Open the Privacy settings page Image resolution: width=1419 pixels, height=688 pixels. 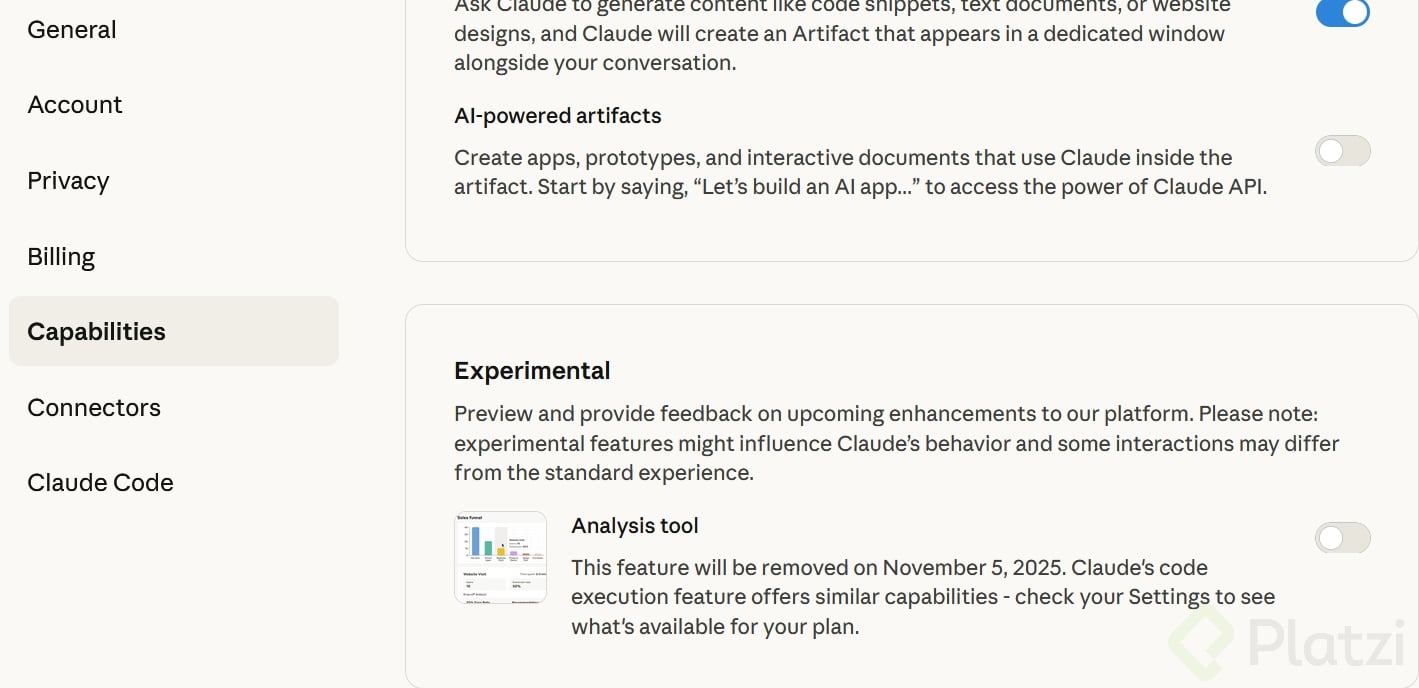click(68, 181)
